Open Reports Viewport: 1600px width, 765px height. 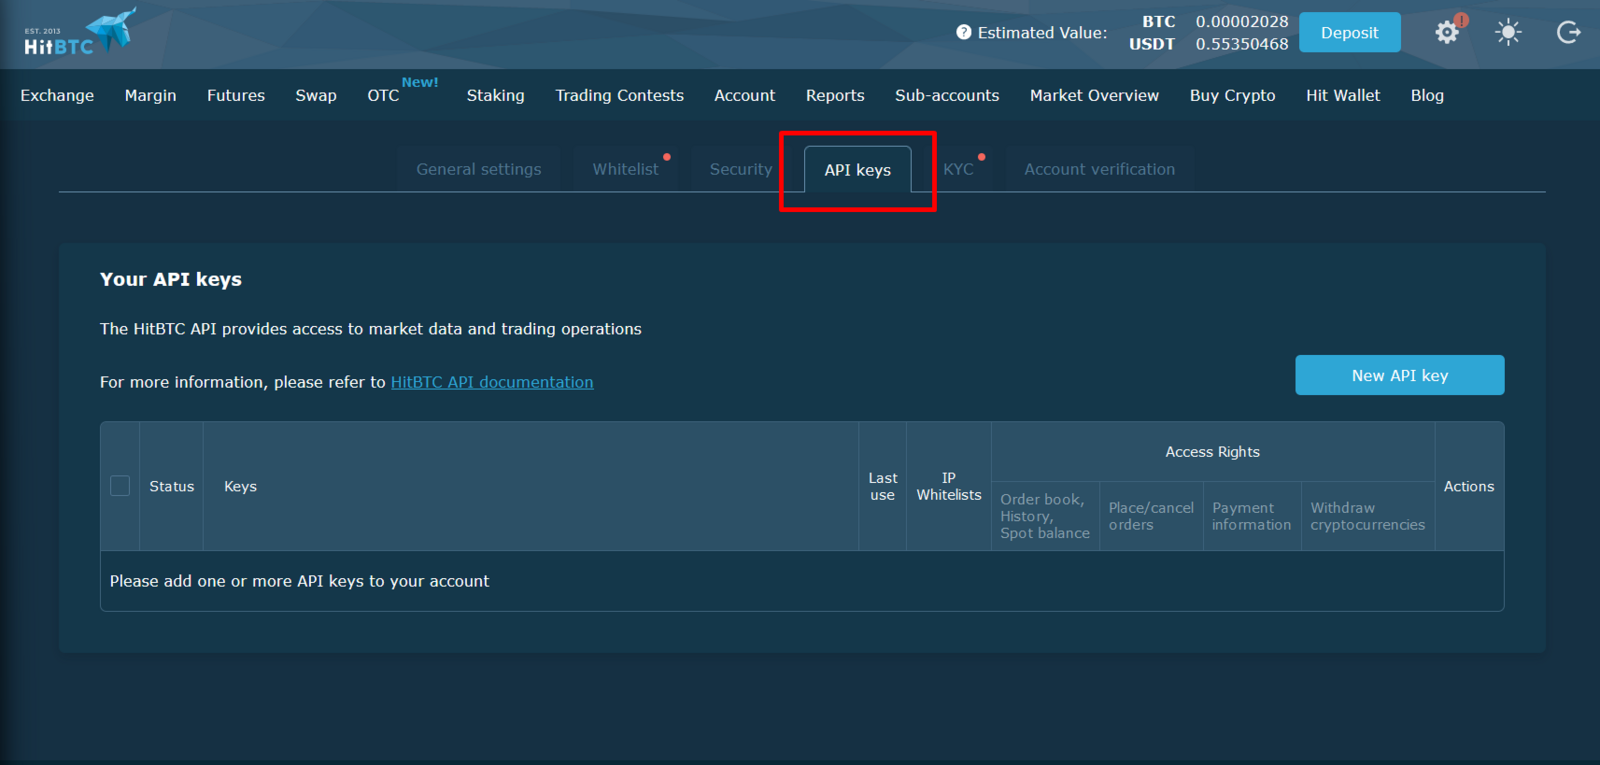835,95
